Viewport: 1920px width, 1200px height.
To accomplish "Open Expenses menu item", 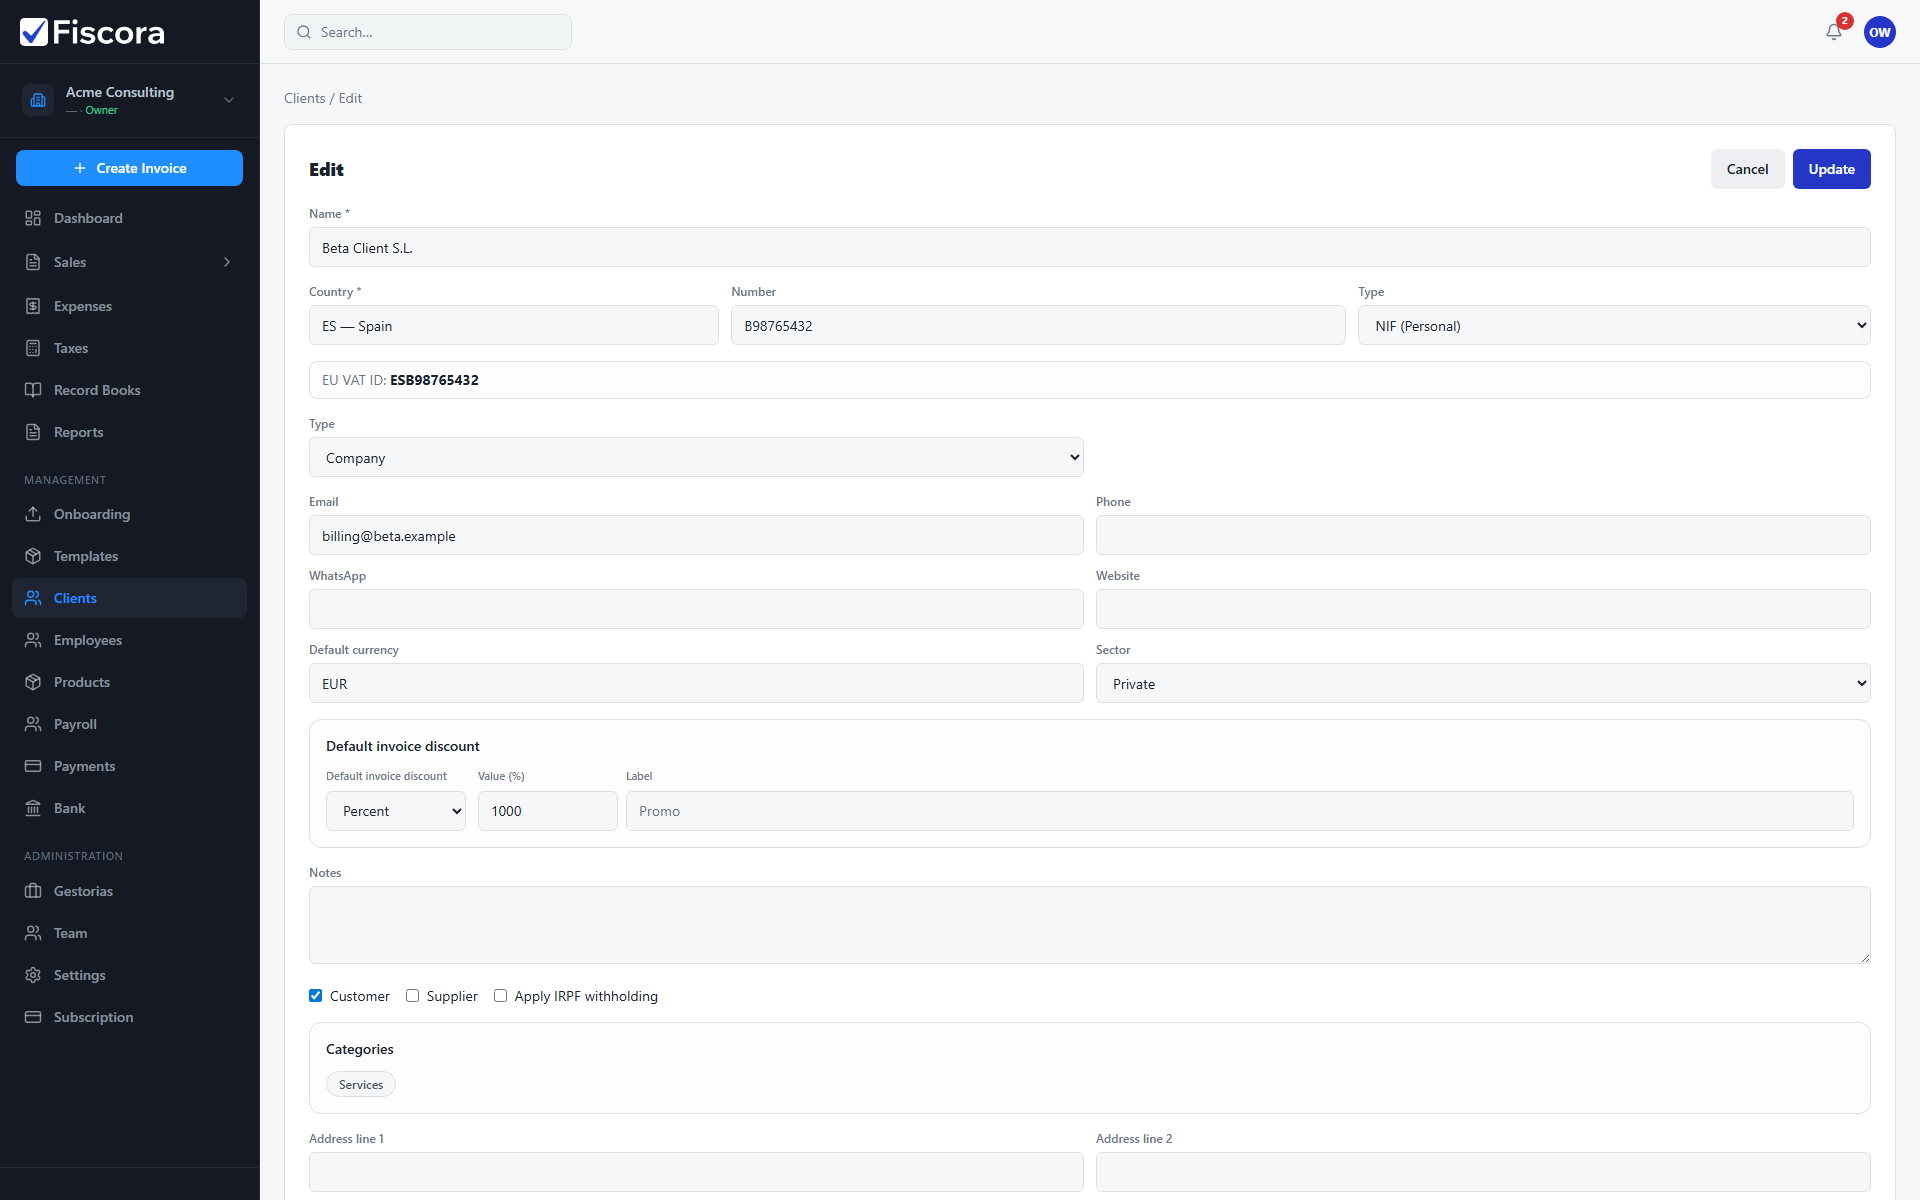I will pyautogui.click(x=129, y=306).
